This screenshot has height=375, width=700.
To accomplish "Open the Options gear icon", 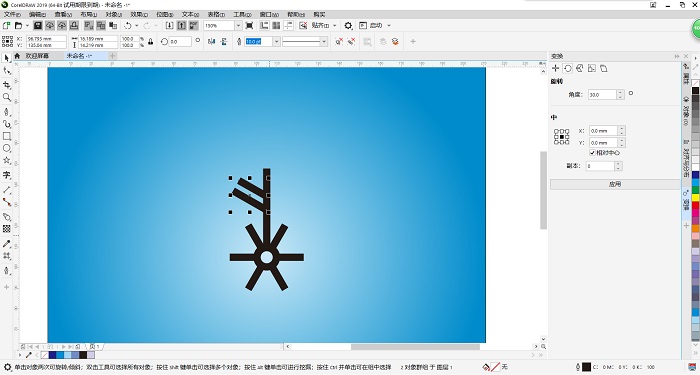I will click(x=348, y=25).
